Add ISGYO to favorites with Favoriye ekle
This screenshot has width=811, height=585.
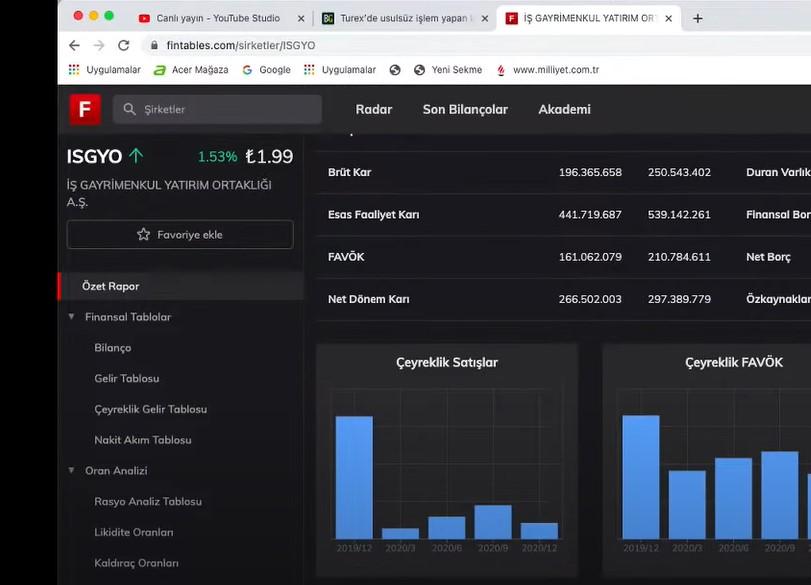[x=180, y=234]
